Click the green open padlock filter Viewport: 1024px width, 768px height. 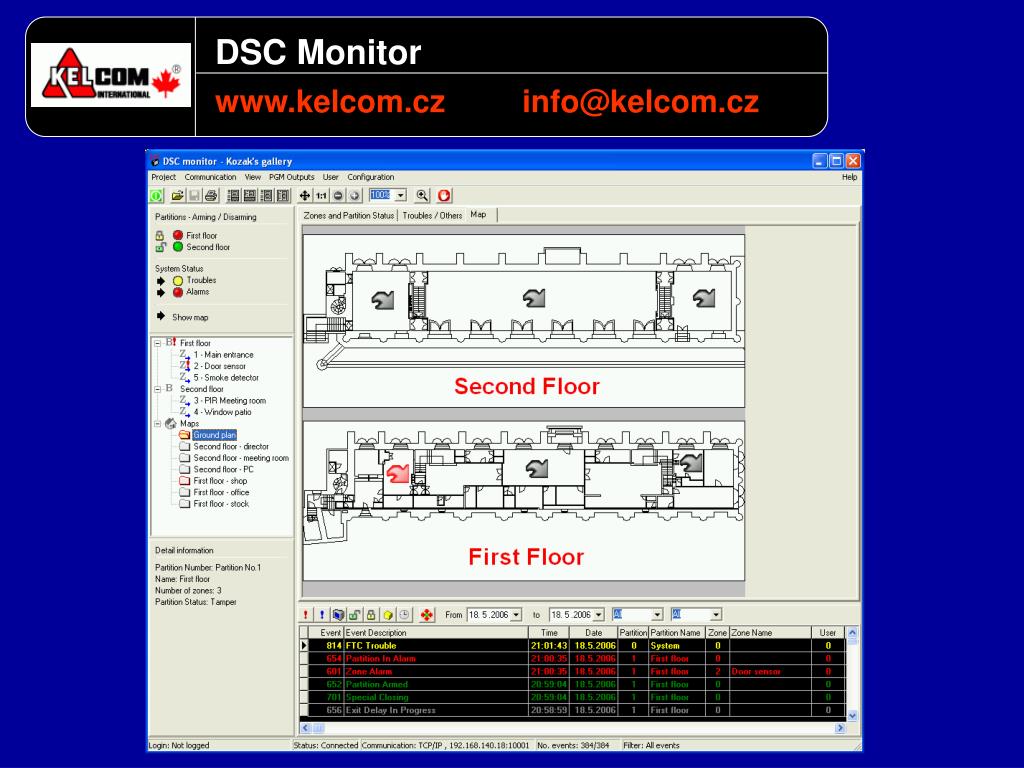coord(355,615)
